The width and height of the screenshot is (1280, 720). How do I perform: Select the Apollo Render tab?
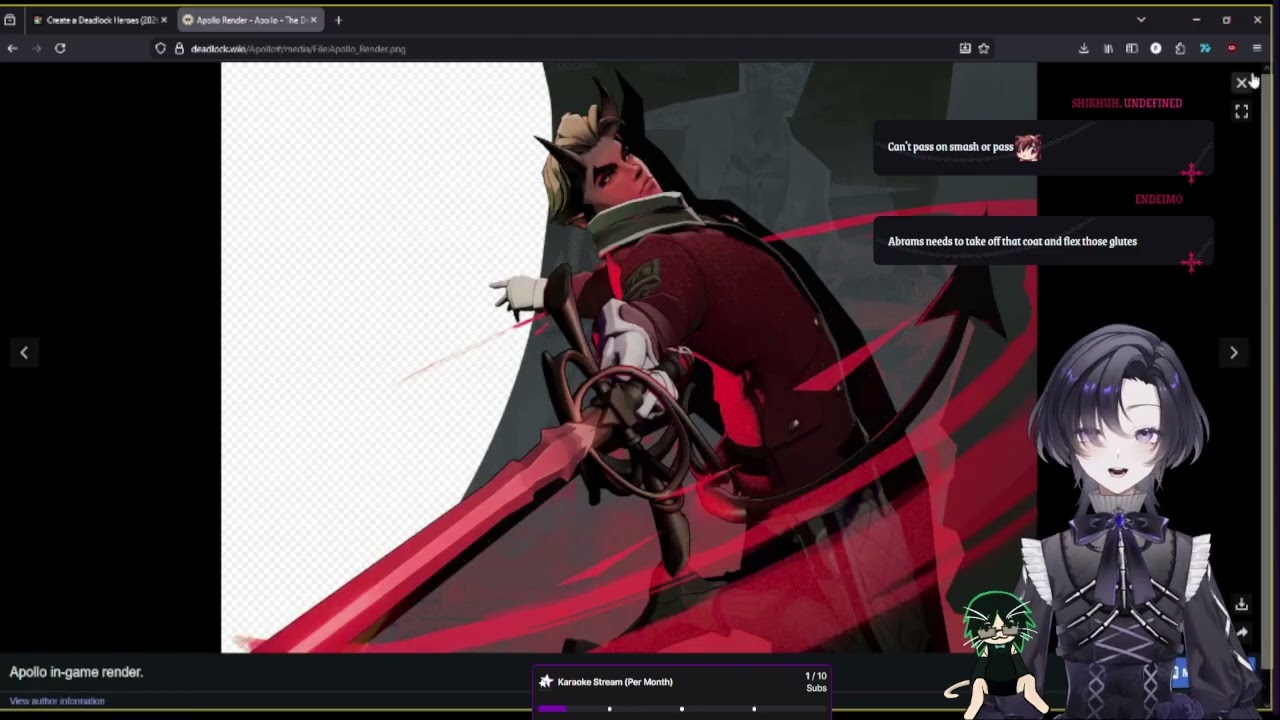pos(250,20)
